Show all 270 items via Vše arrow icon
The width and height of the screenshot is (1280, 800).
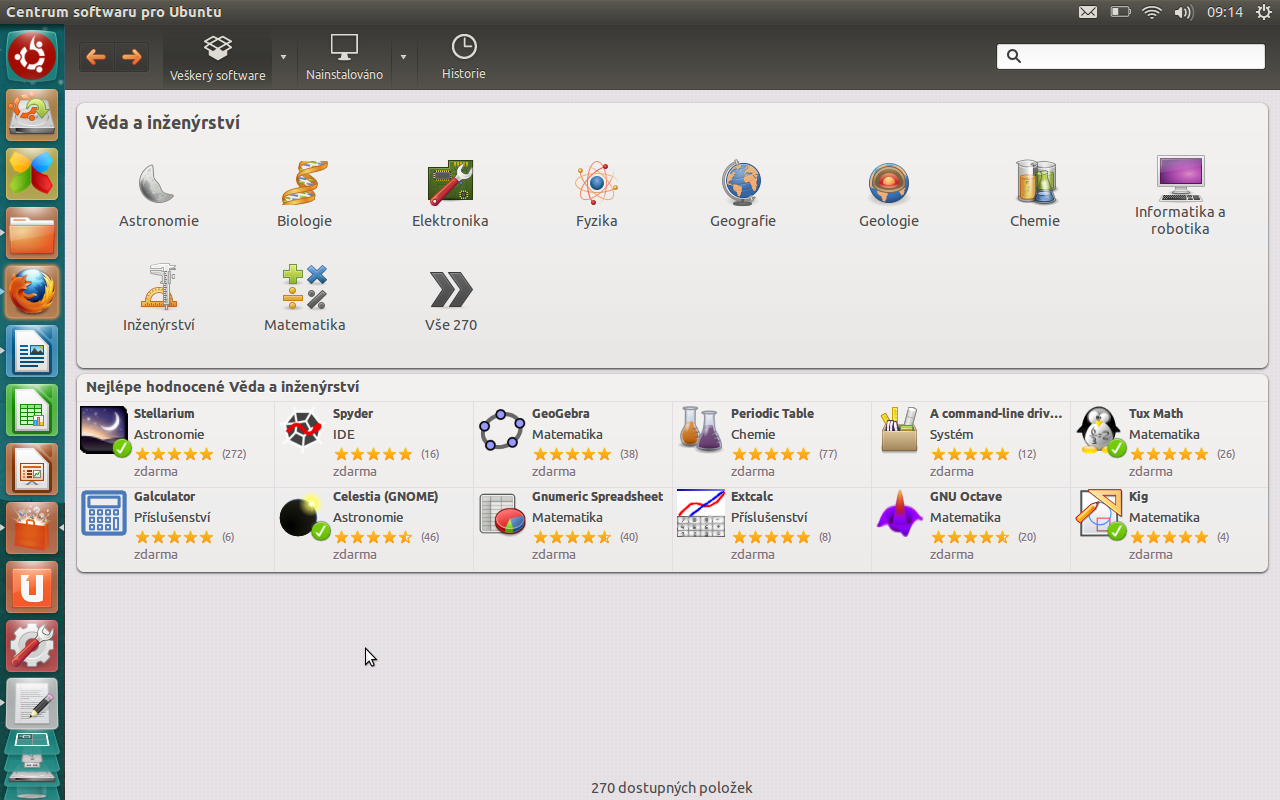tap(450, 289)
